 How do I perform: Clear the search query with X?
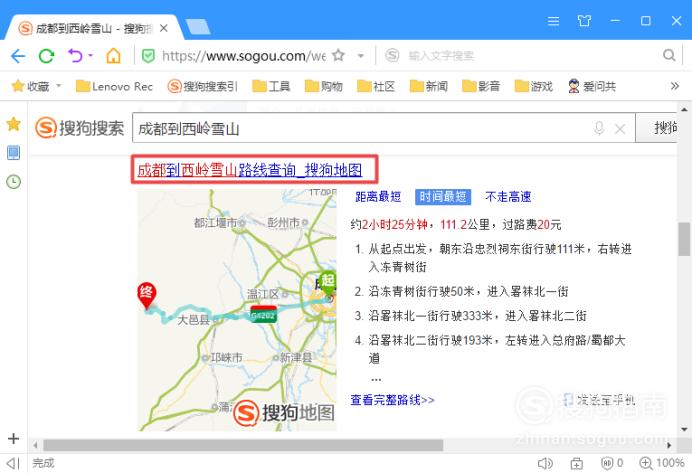point(620,129)
